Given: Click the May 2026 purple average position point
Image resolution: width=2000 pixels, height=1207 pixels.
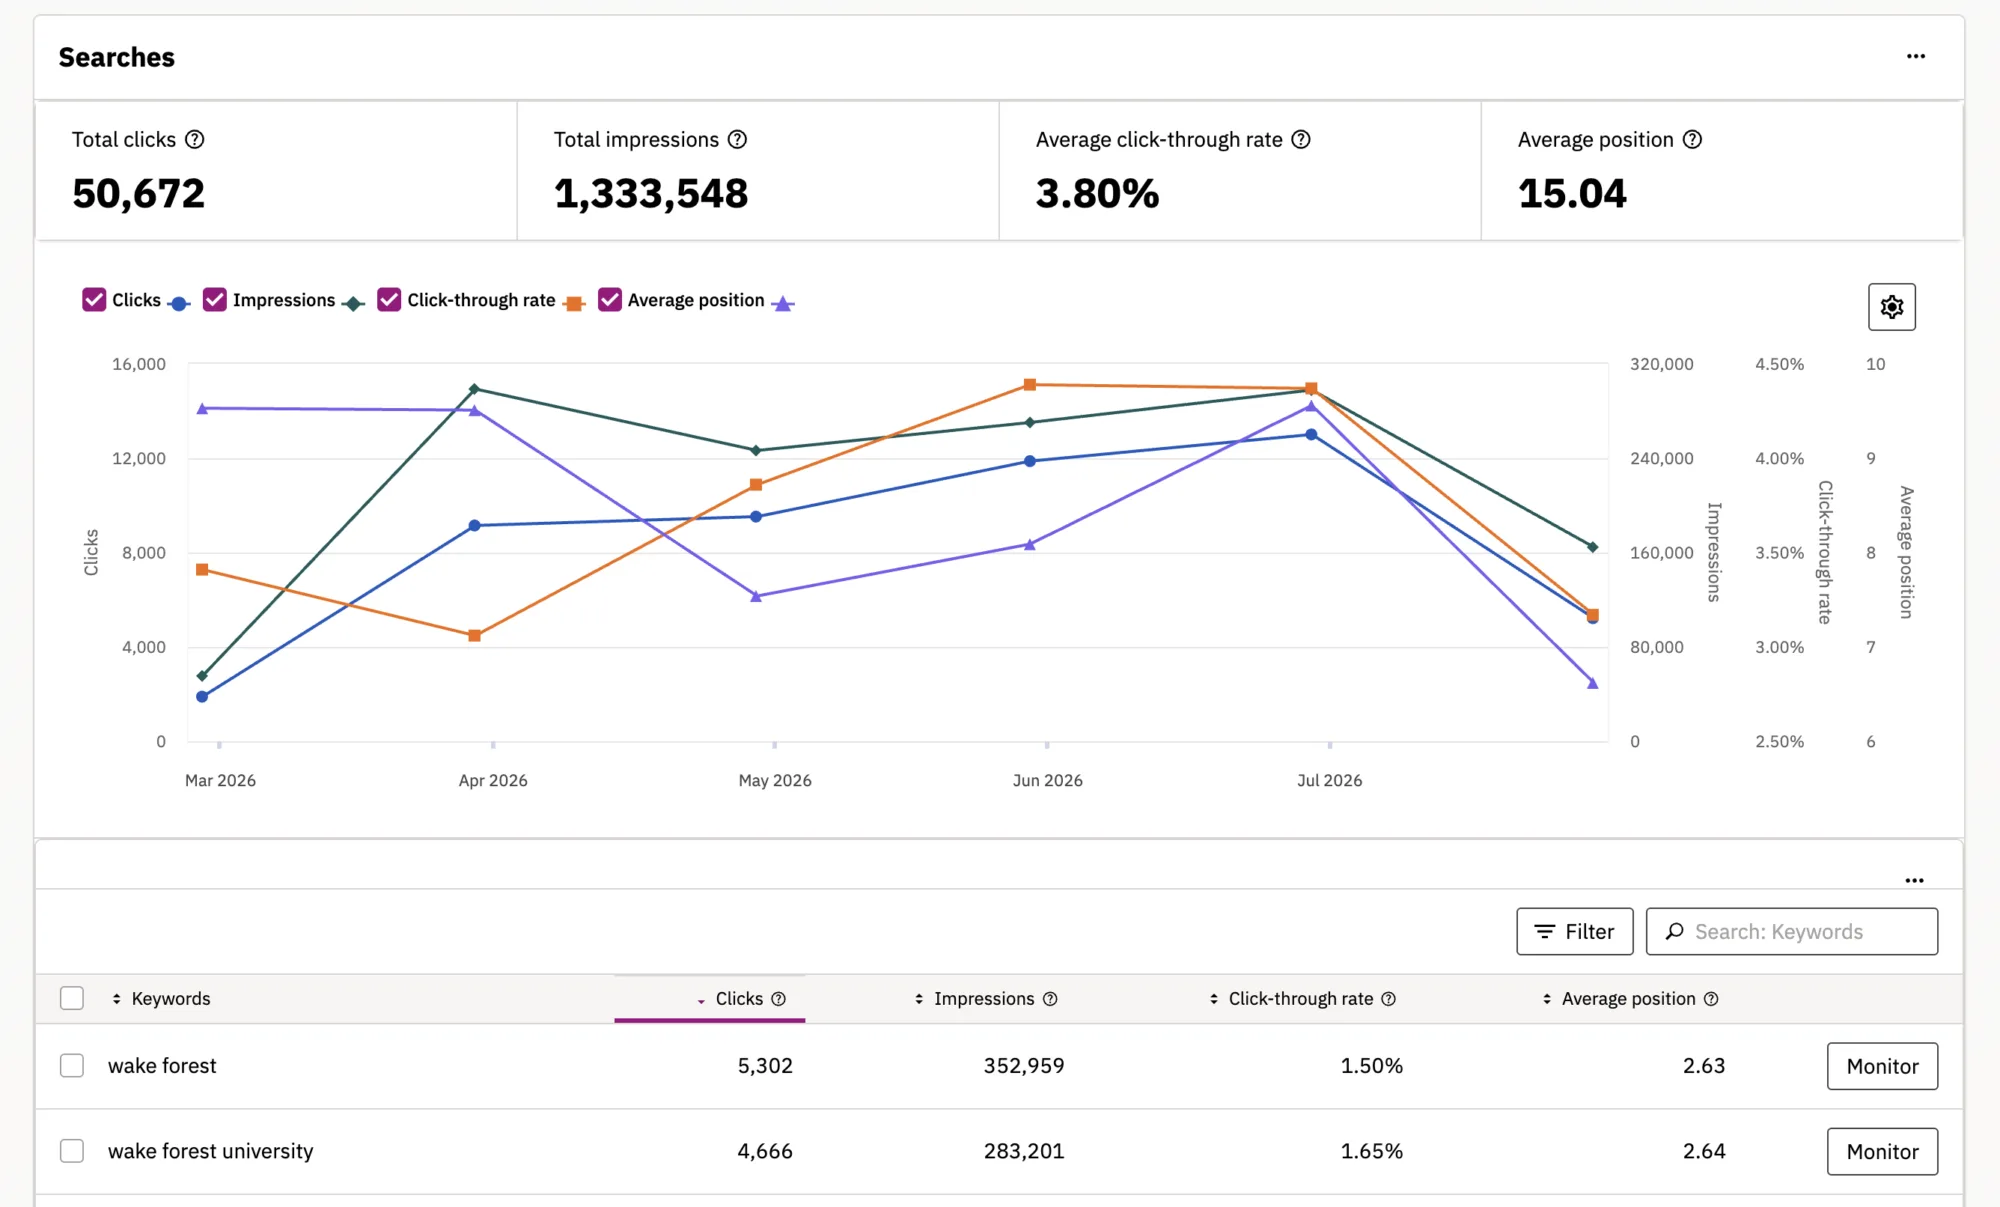Looking at the screenshot, I should coord(756,596).
